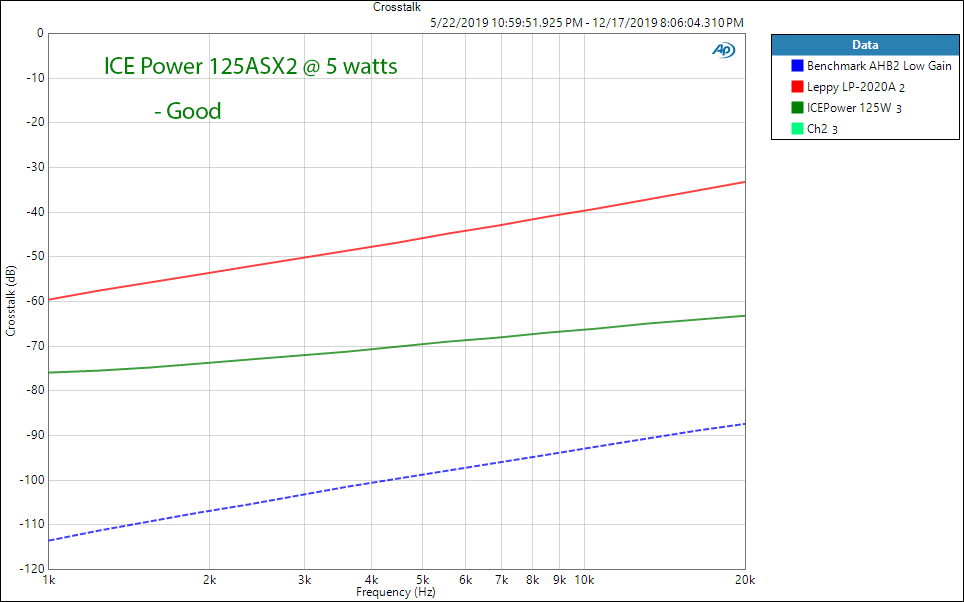Select the date range timestamp above the graph
964x602 pixels.
pyautogui.click(x=587, y=23)
